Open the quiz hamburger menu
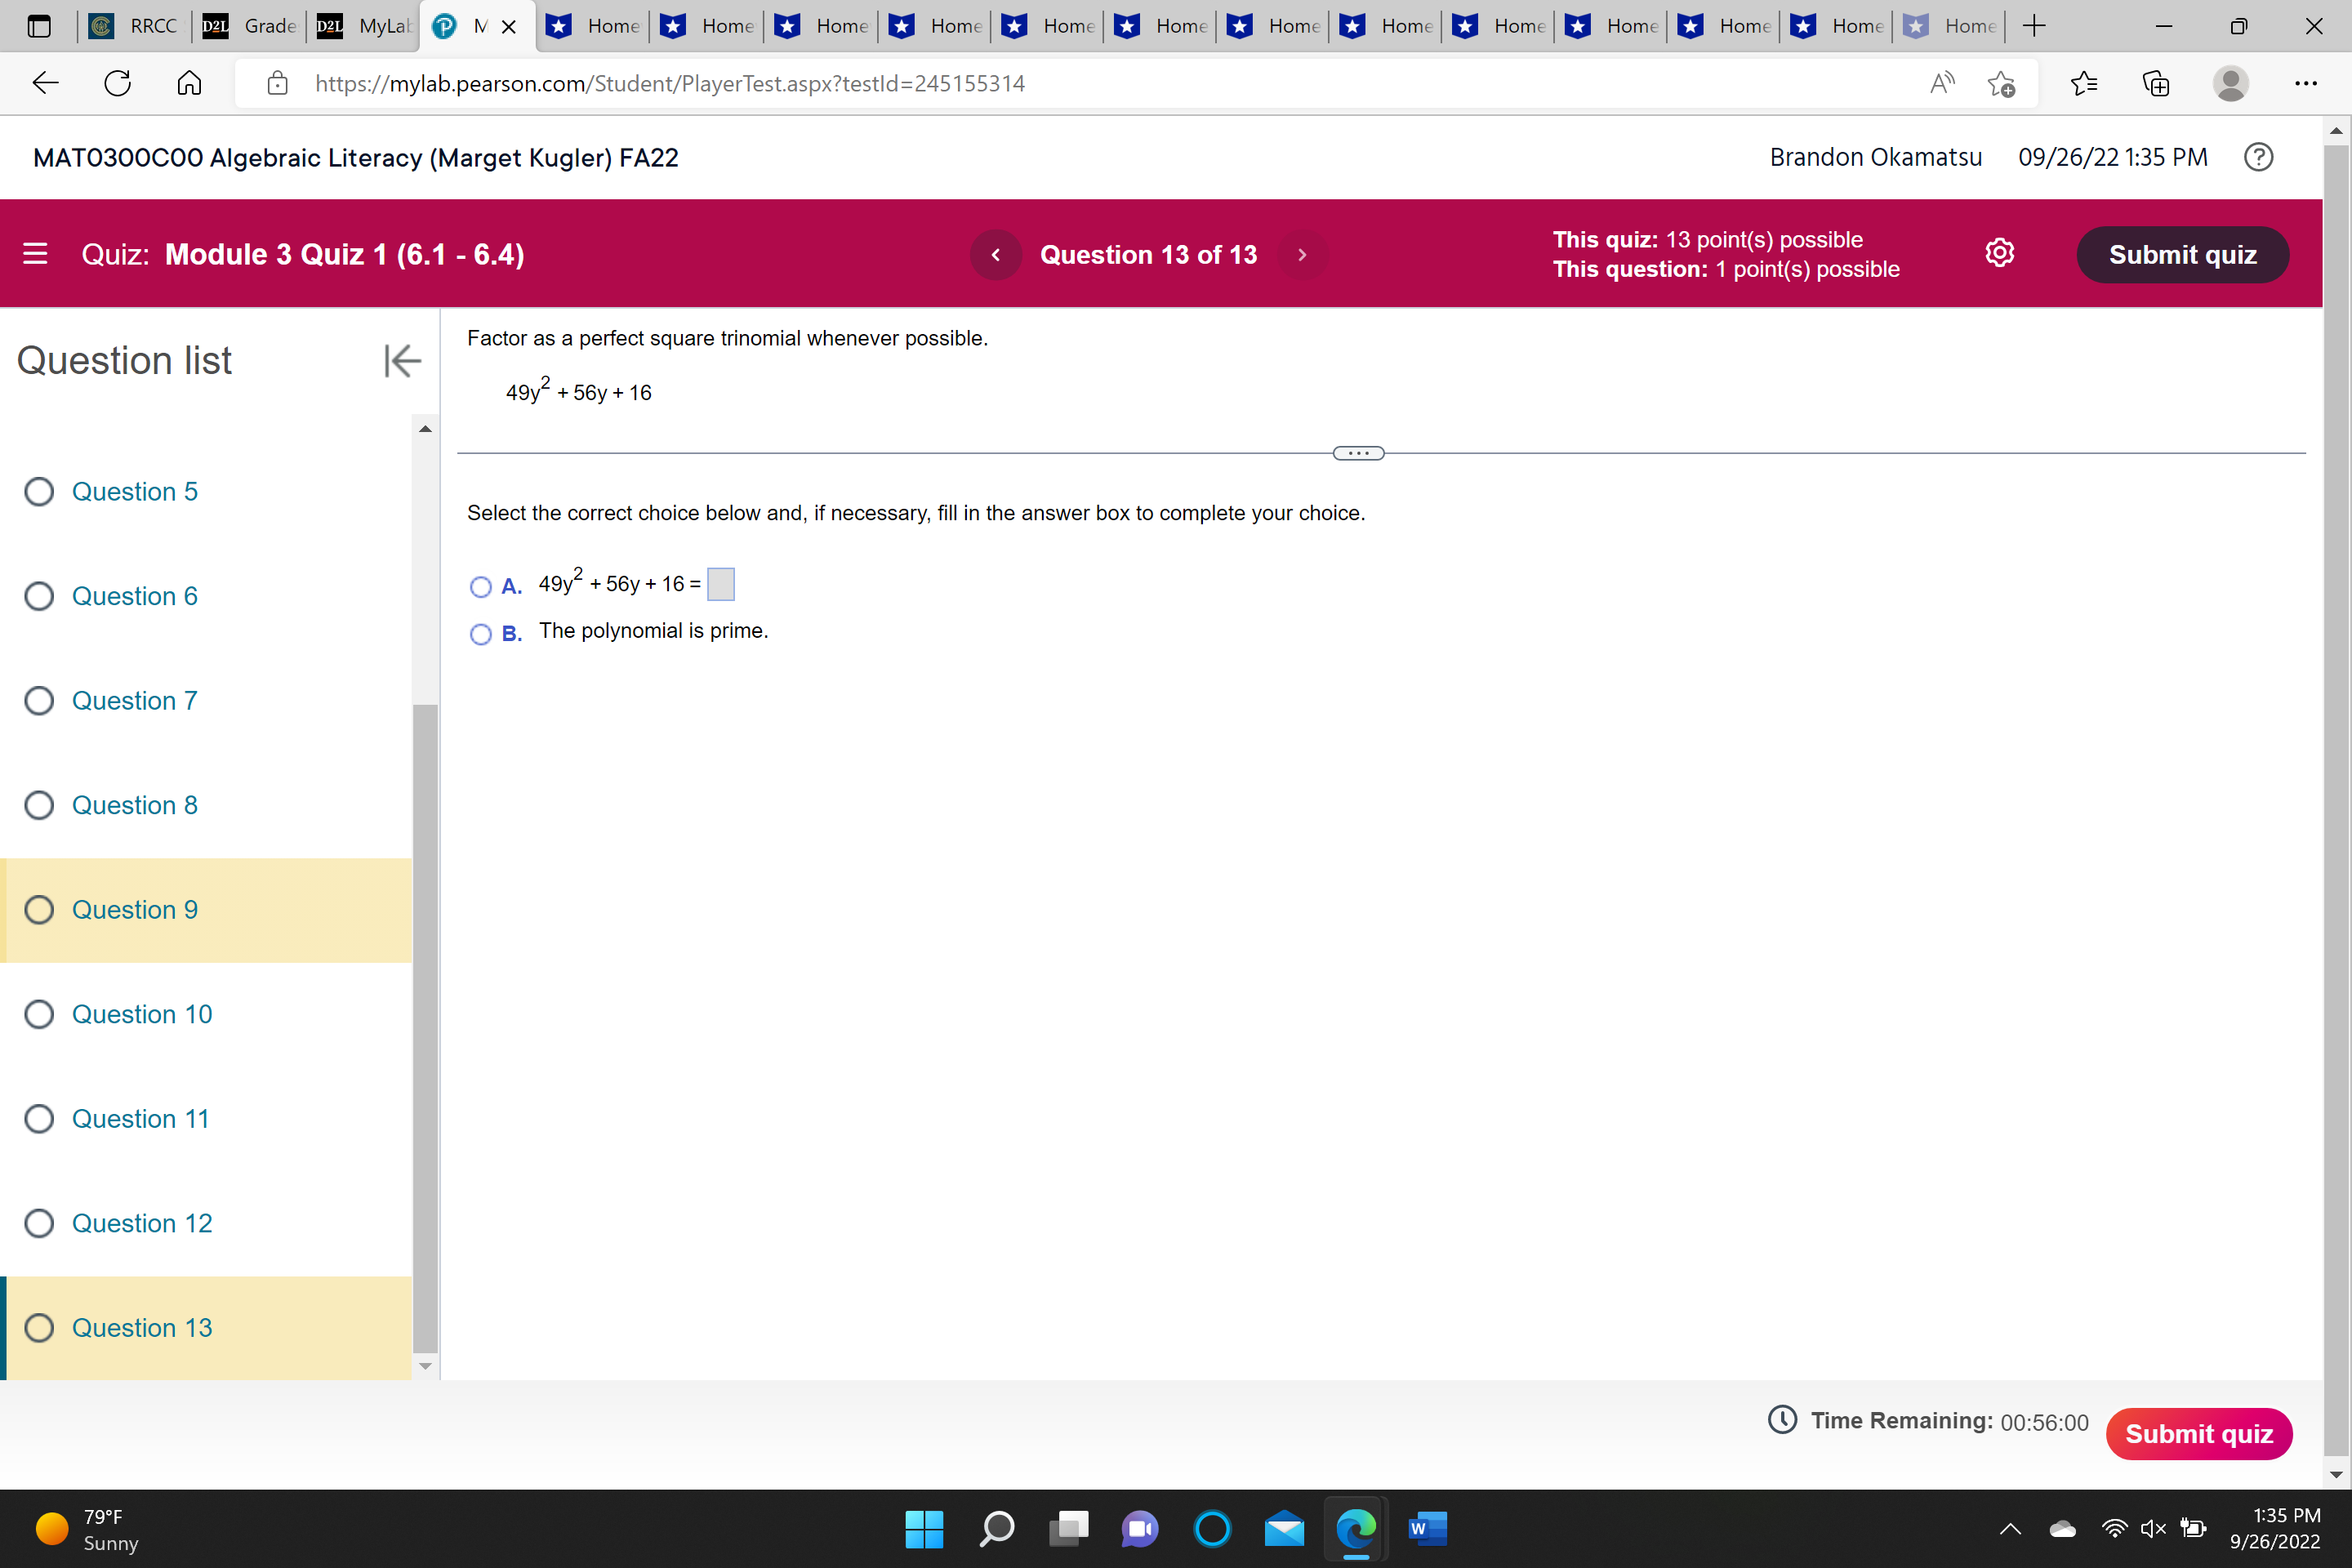 tap(35, 254)
